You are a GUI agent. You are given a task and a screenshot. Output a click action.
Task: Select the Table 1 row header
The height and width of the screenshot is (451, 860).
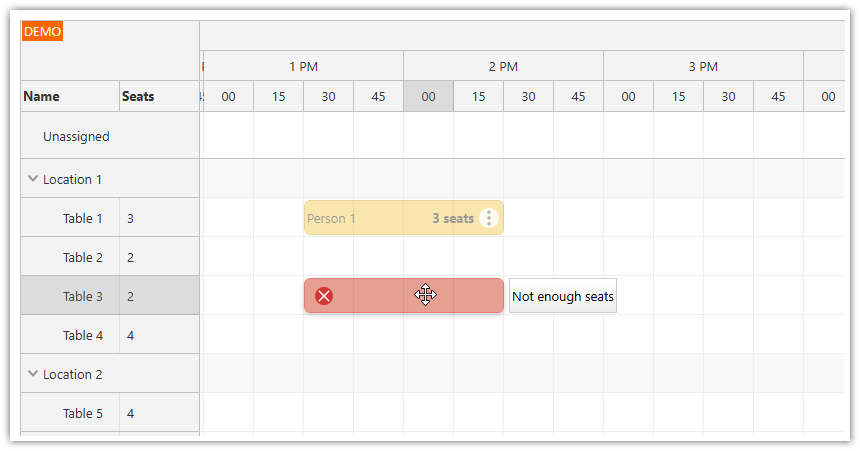pos(82,218)
